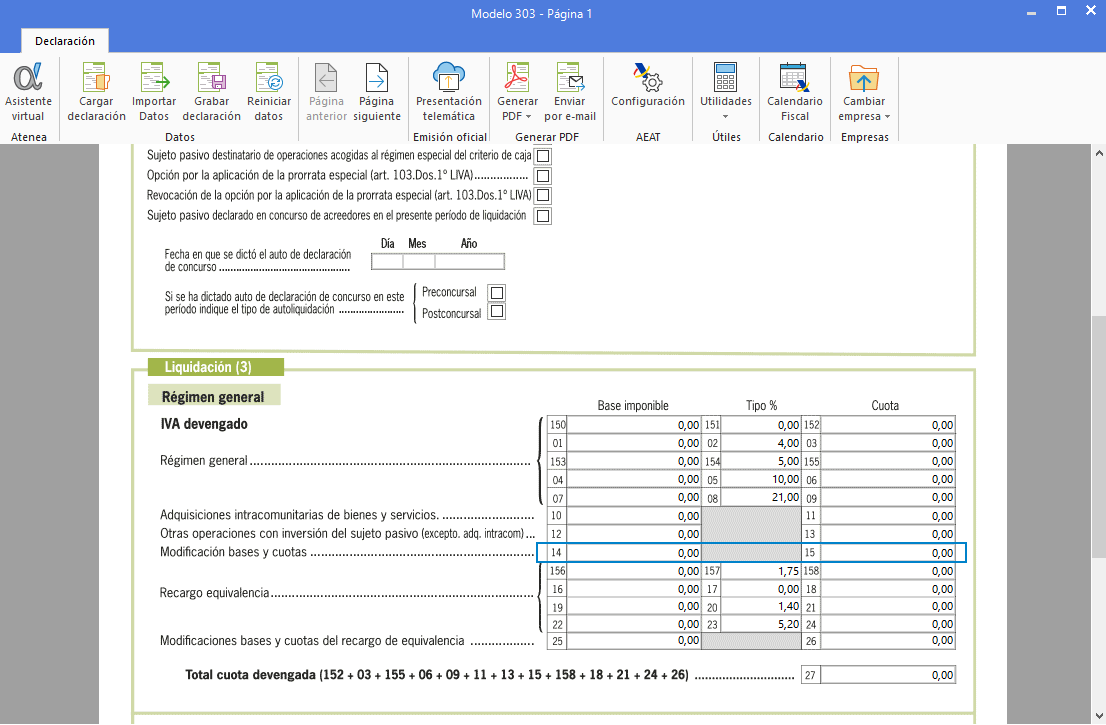1106x725 pixels.
Task: Select base field 25 modificaciones recargo
Action: coord(634,640)
